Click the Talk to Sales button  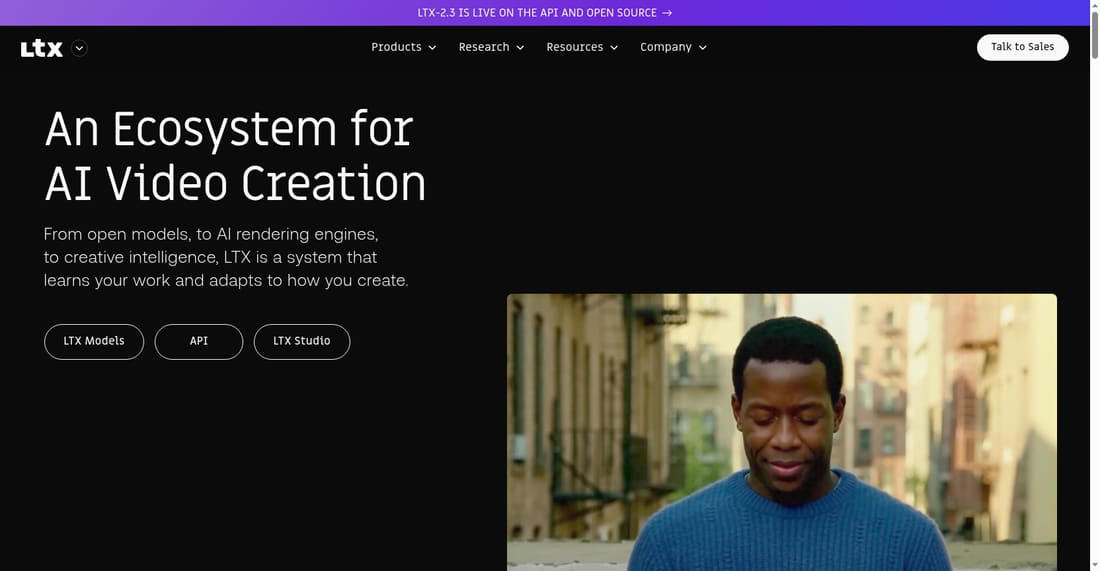(1022, 47)
